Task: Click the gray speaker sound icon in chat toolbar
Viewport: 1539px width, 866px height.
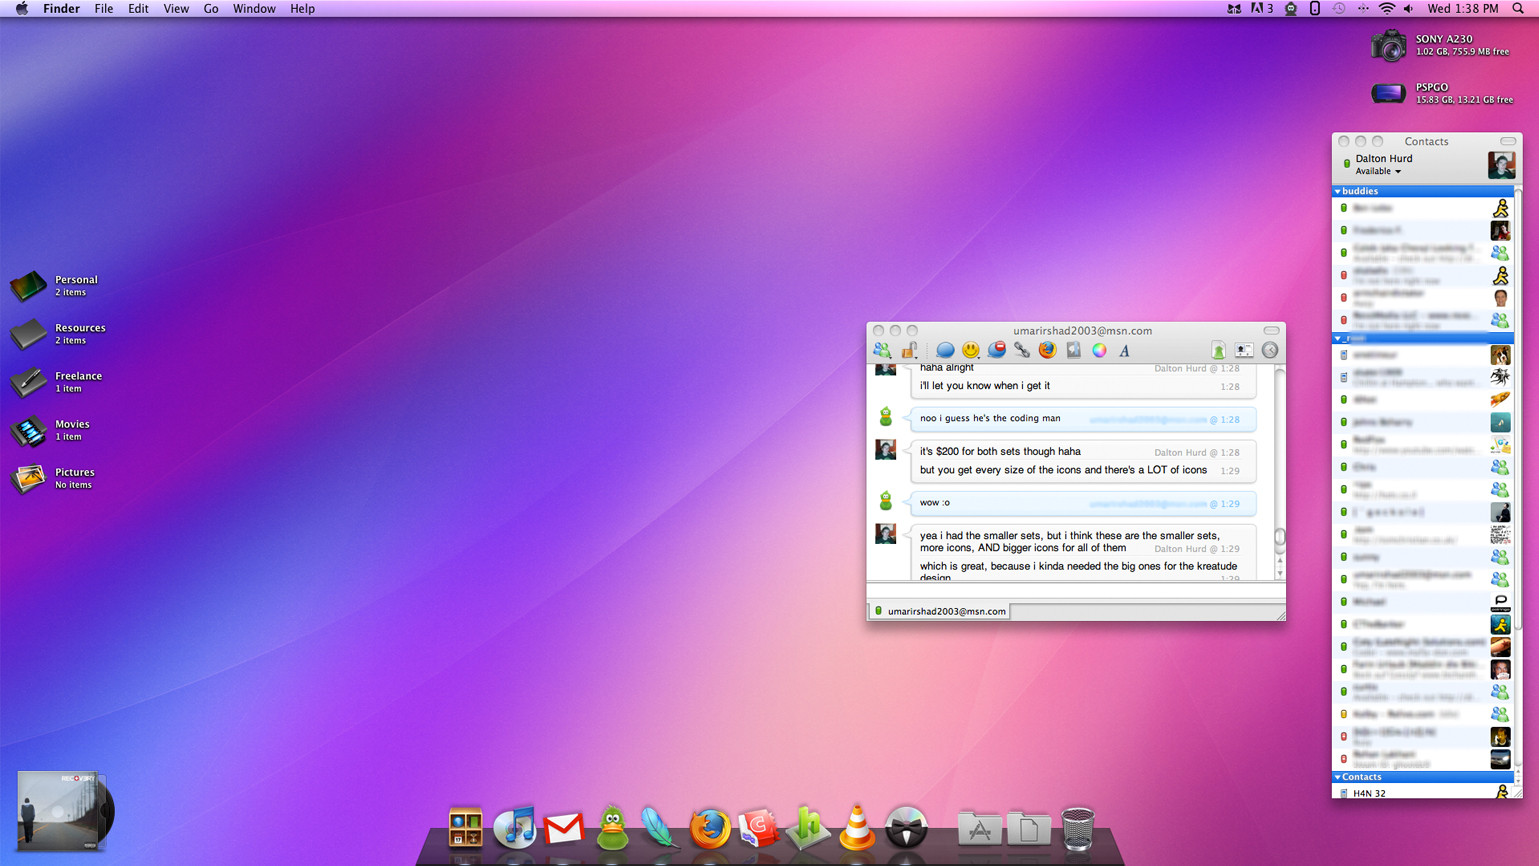Action: pyautogui.click(x=1073, y=350)
